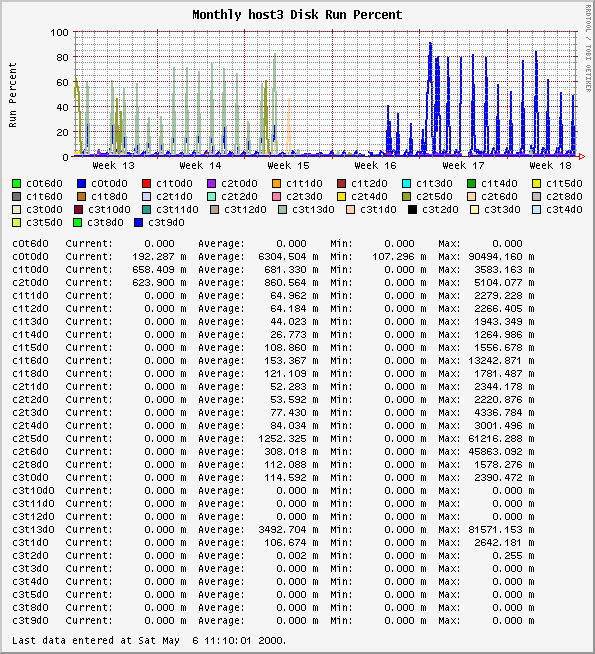Click the 'Run Percent' y-axis label

[13, 95]
